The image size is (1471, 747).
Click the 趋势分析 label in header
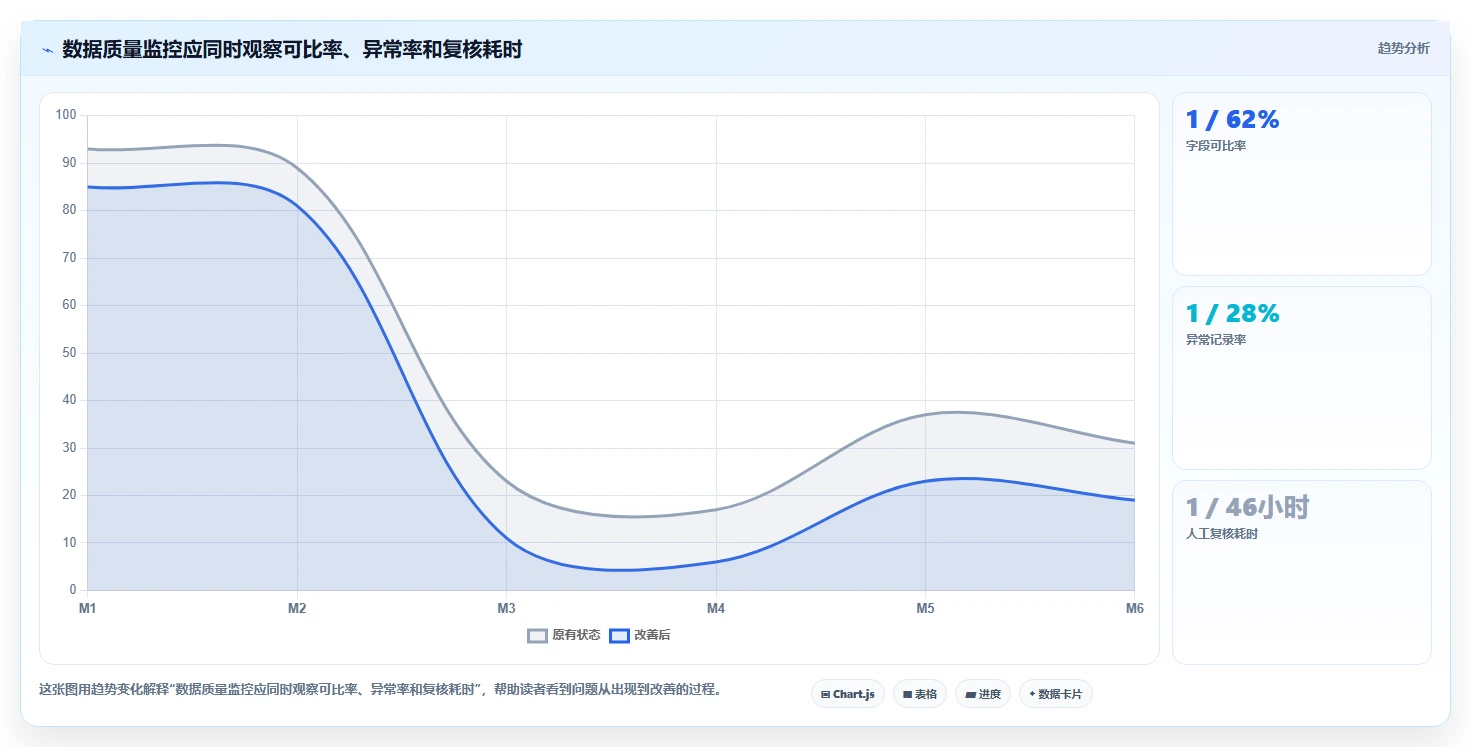[x=1403, y=48]
